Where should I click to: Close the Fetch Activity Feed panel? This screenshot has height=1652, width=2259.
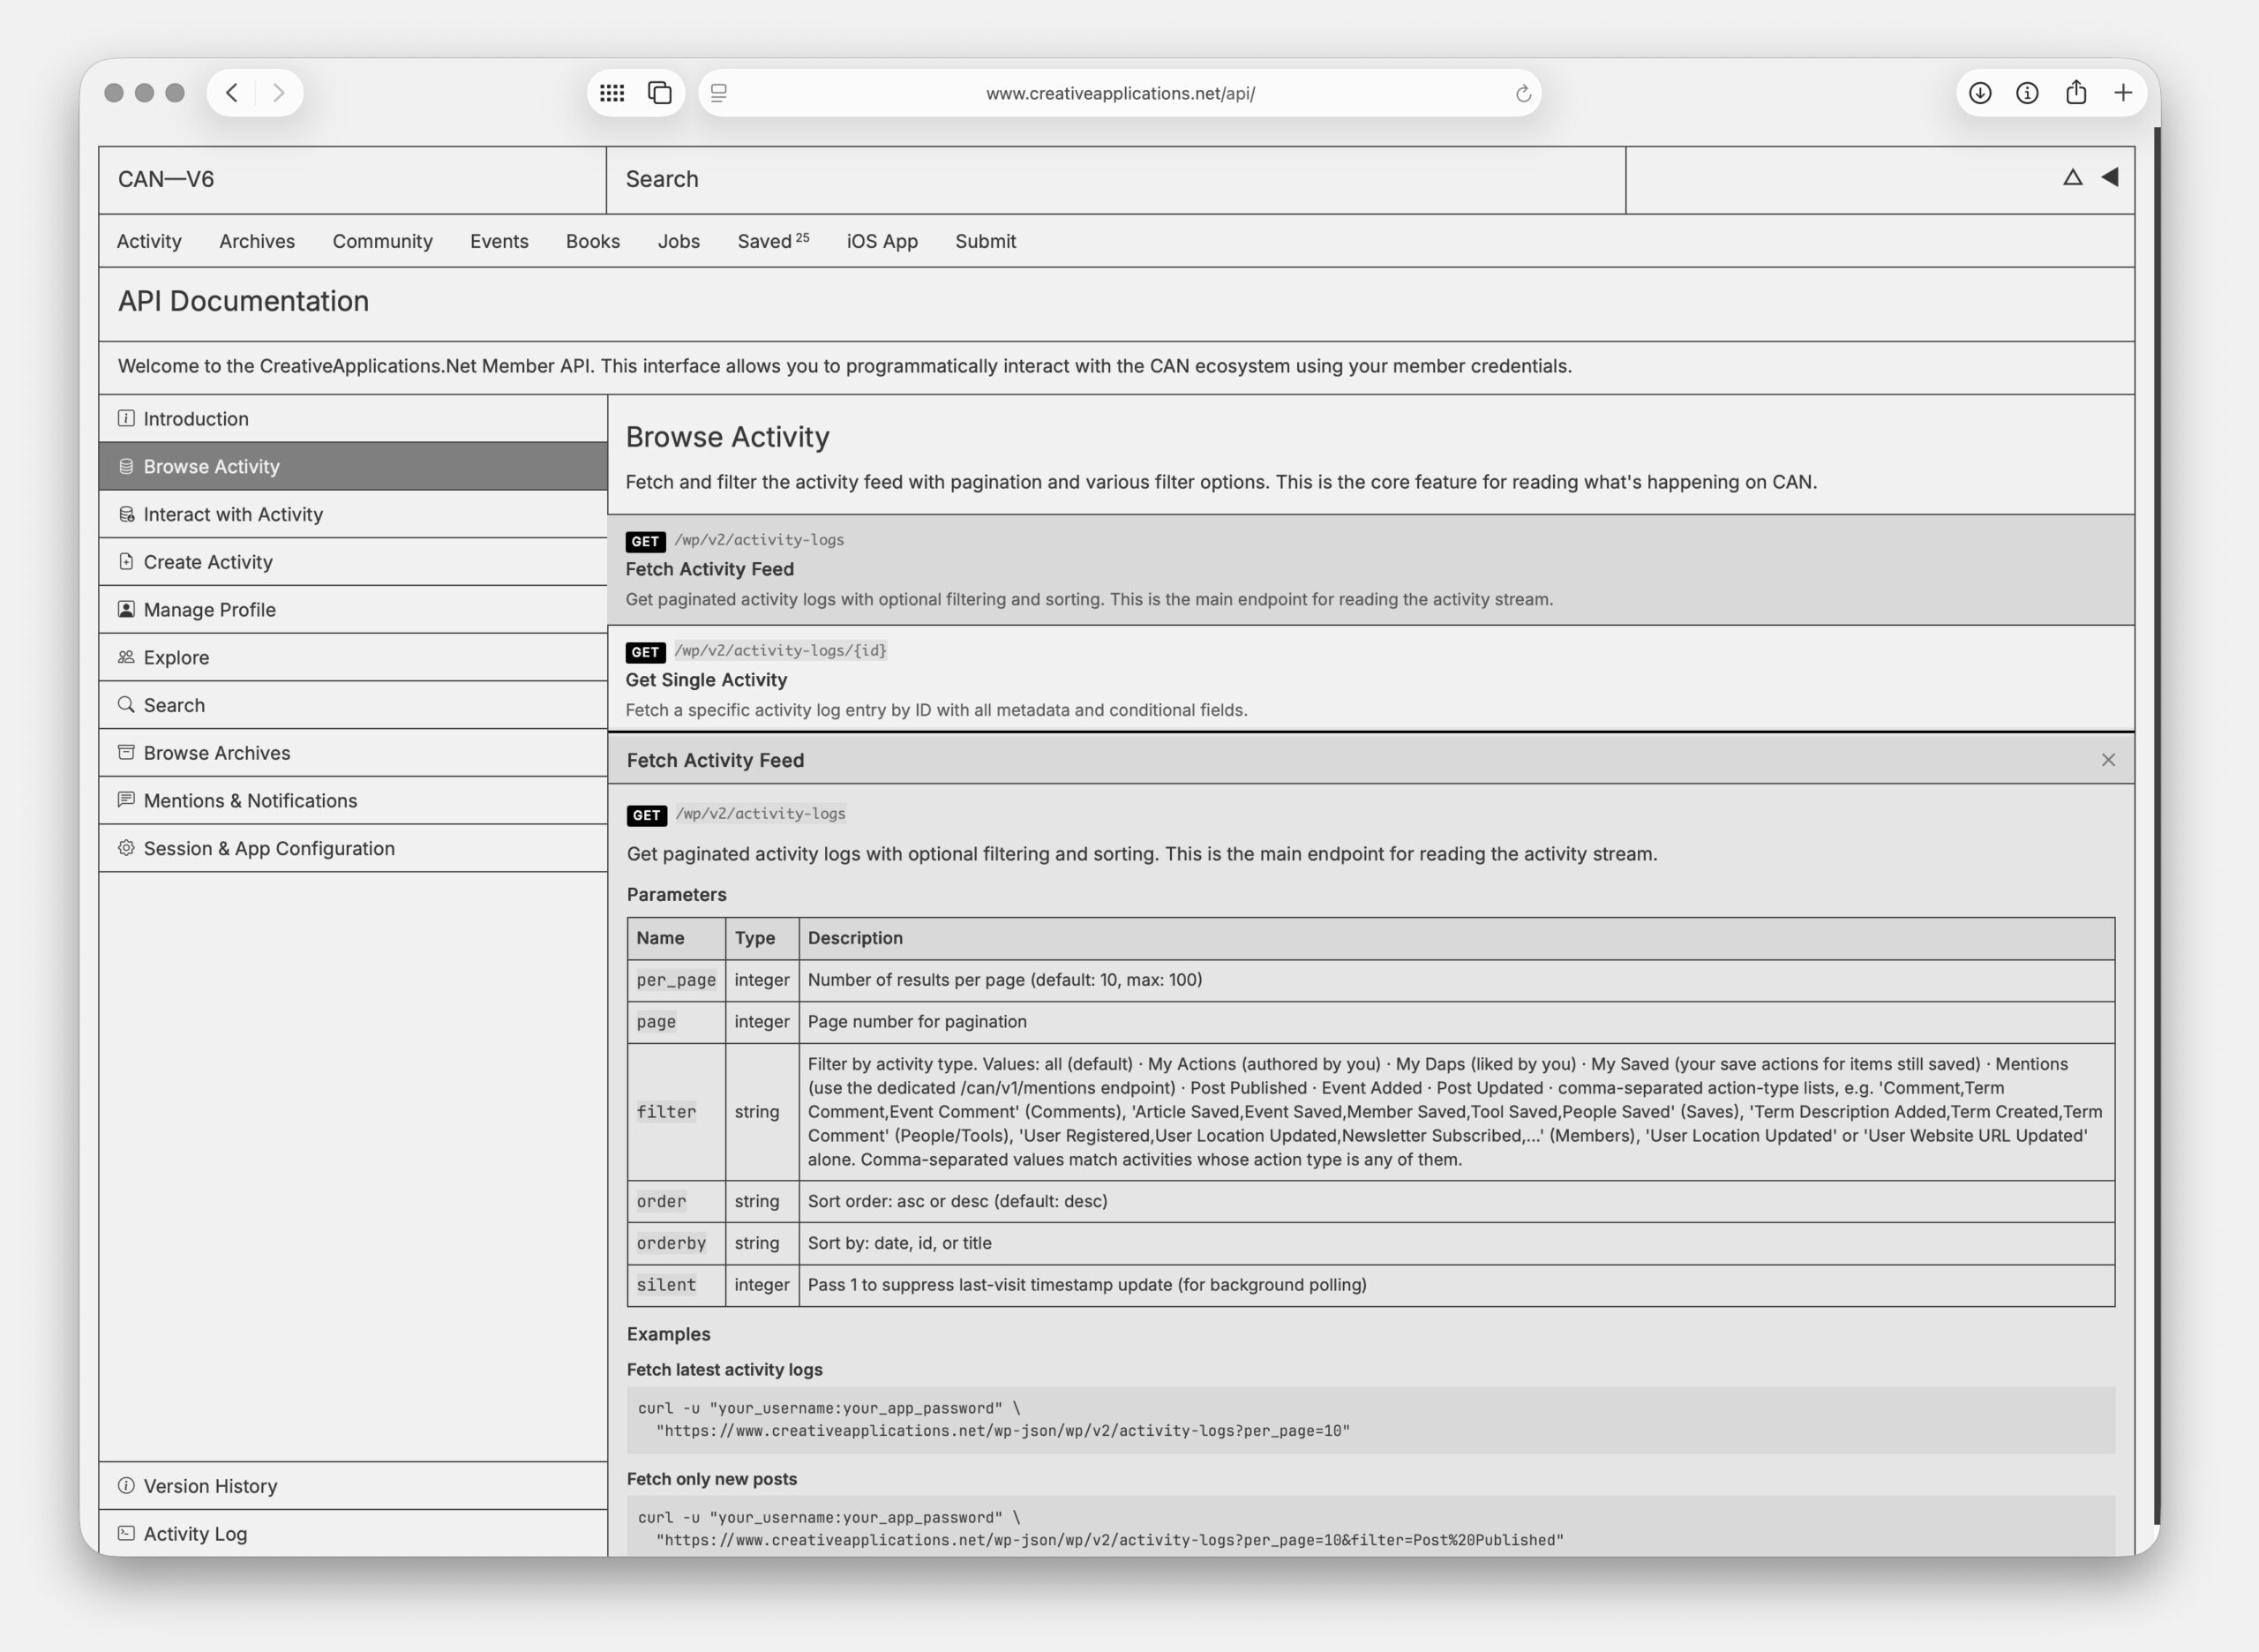point(2108,760)
